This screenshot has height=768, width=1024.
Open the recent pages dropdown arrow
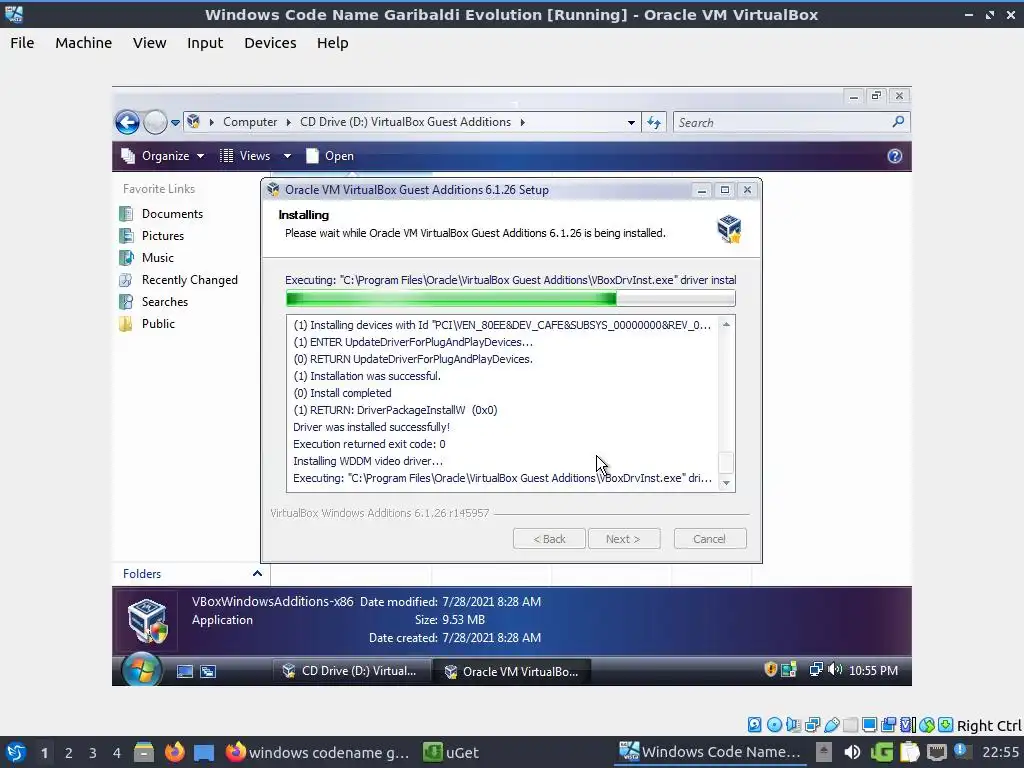point(175,123)
